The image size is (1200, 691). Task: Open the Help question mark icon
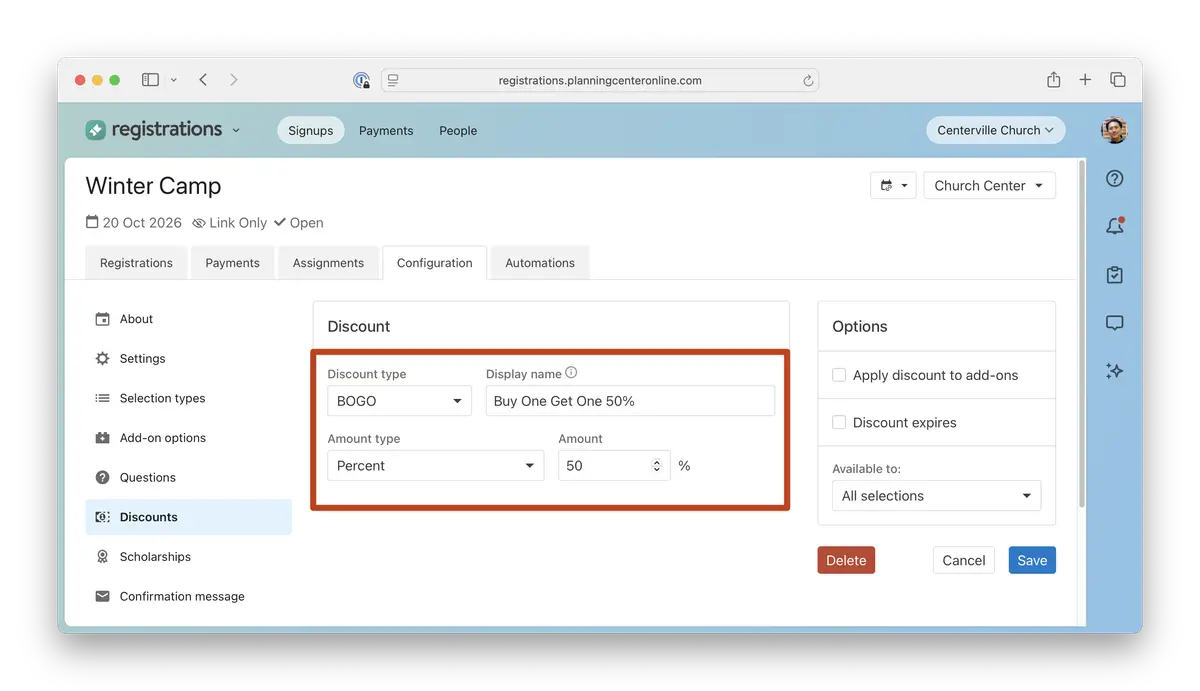1115,179
